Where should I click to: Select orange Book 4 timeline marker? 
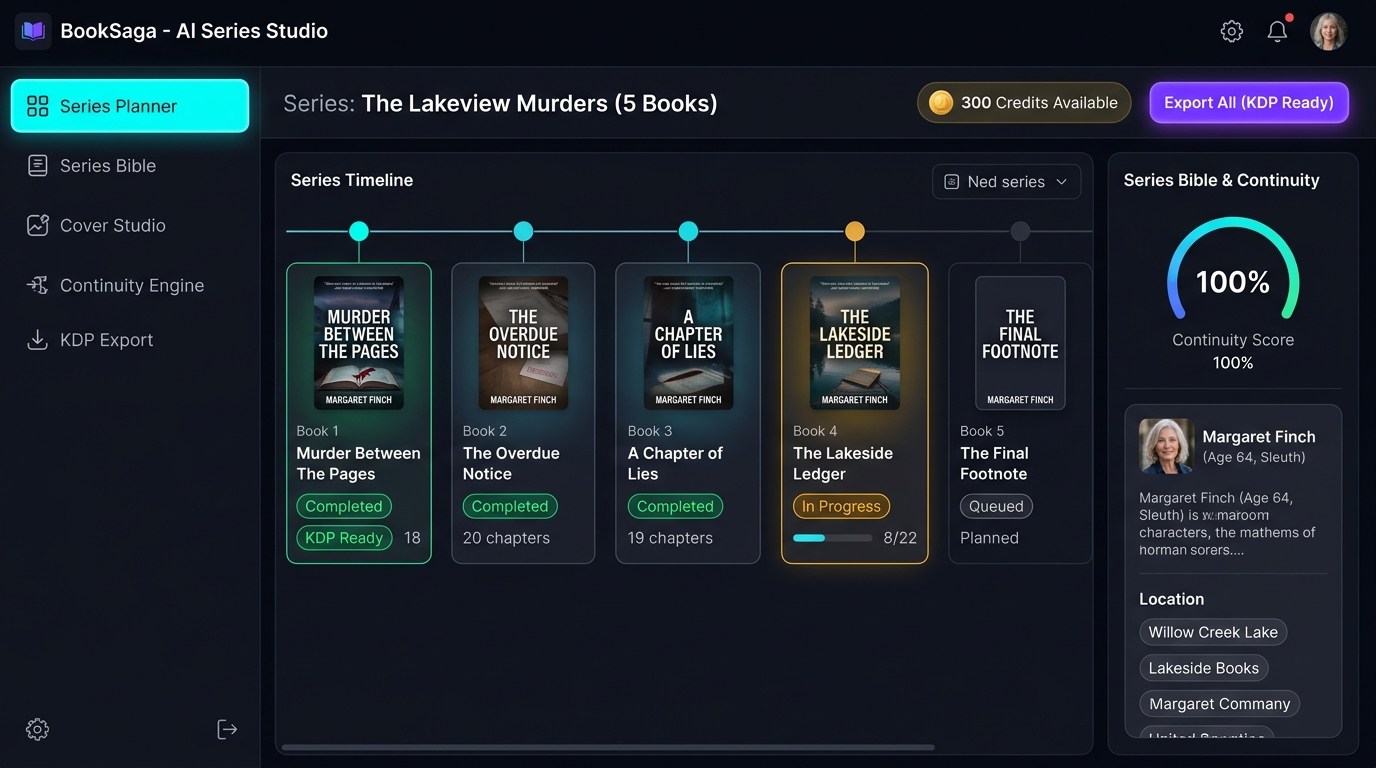pyautogui.click(x=855, y=231)
